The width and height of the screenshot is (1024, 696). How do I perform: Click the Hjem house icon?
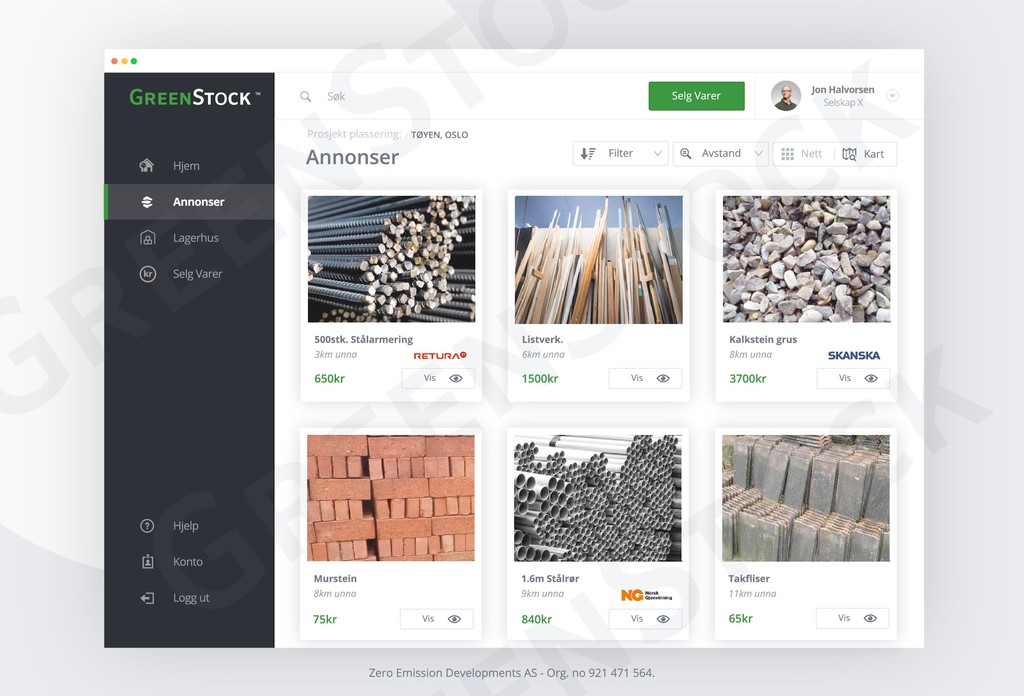[x=147, y=166]
